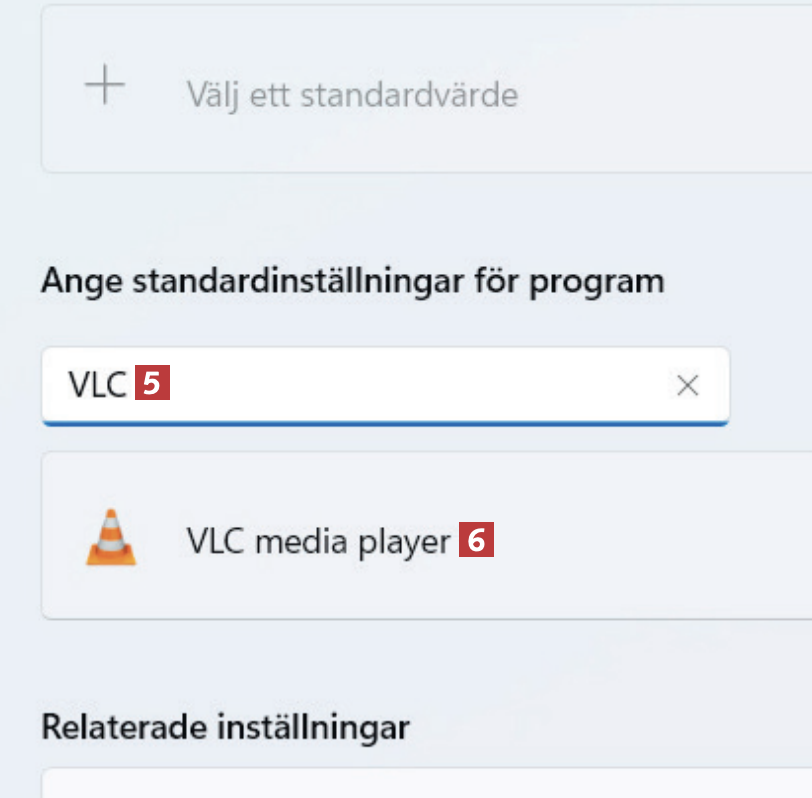This screenshot has height=798, width=812.
Task: Click empty space right of 'Välj ett standardvärde'
Action: [x=660, y=96]
